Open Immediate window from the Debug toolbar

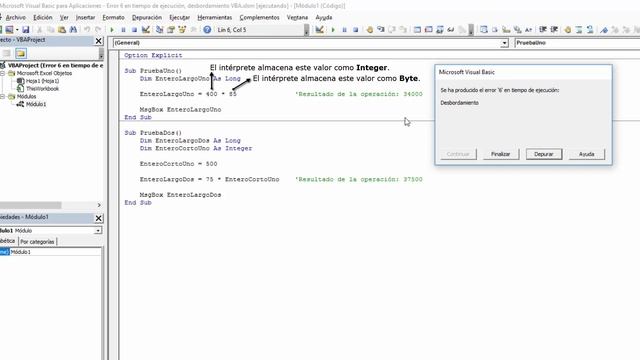(x=429, y=30)
